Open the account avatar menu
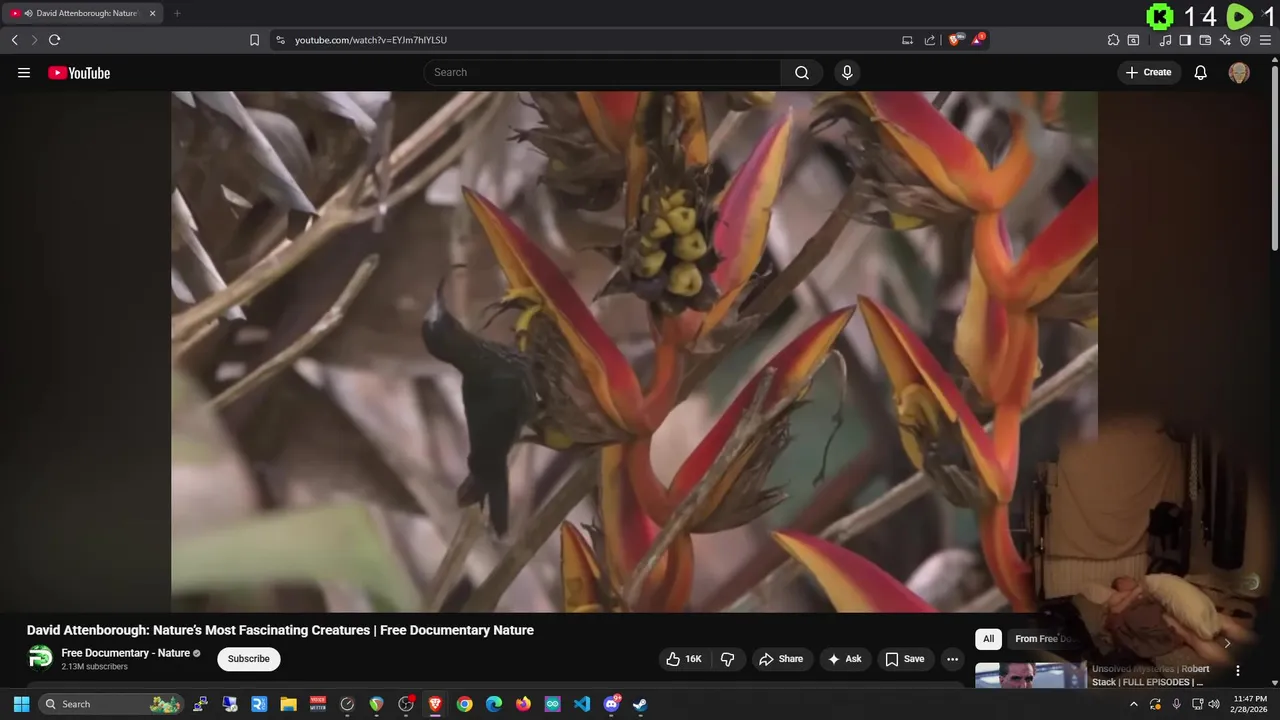Viewport: 1280px width, 720px height. pyautogui.click(x=1239, y=72)
